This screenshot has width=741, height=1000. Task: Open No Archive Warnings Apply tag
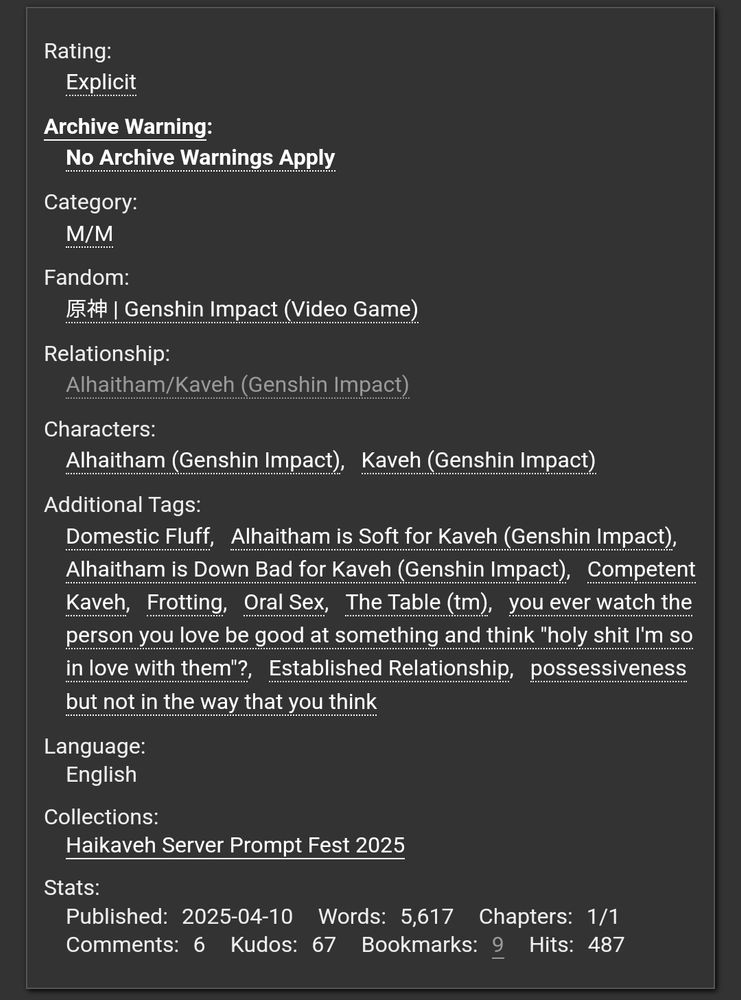200,158
